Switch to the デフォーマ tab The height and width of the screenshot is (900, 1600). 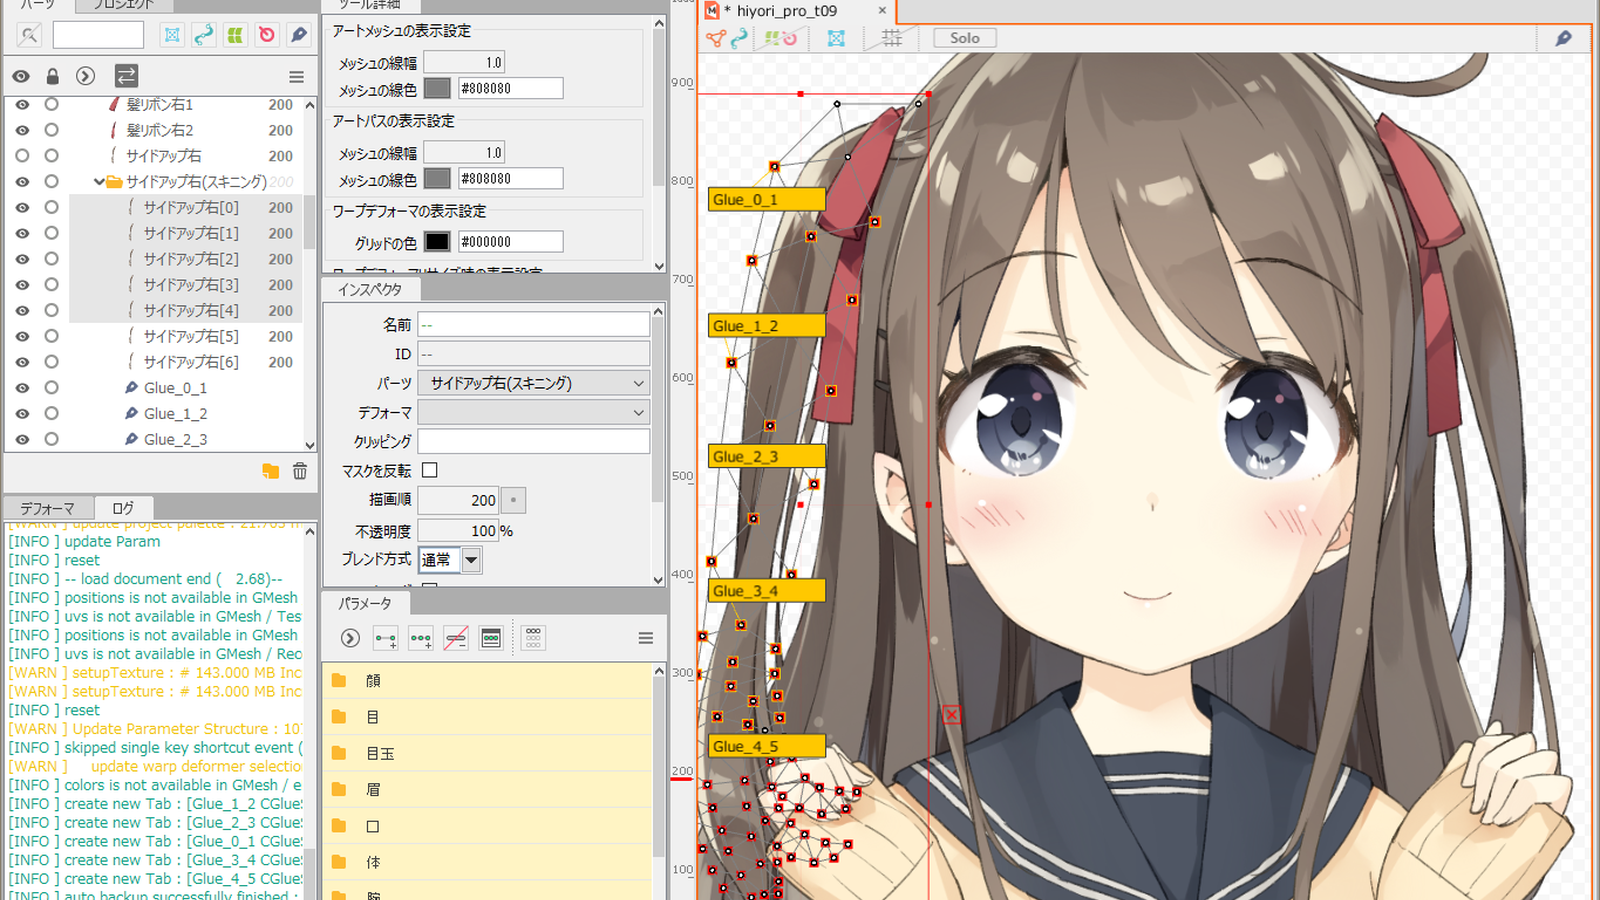tap(47, 508)
